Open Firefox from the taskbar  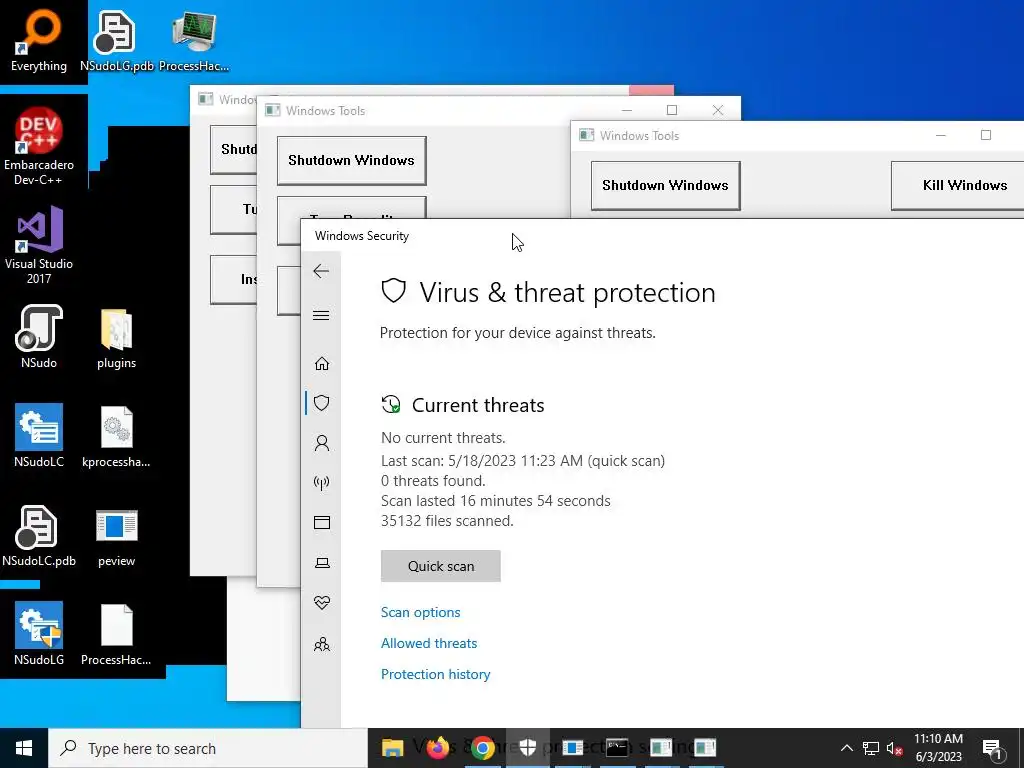(x=438, y=748)
